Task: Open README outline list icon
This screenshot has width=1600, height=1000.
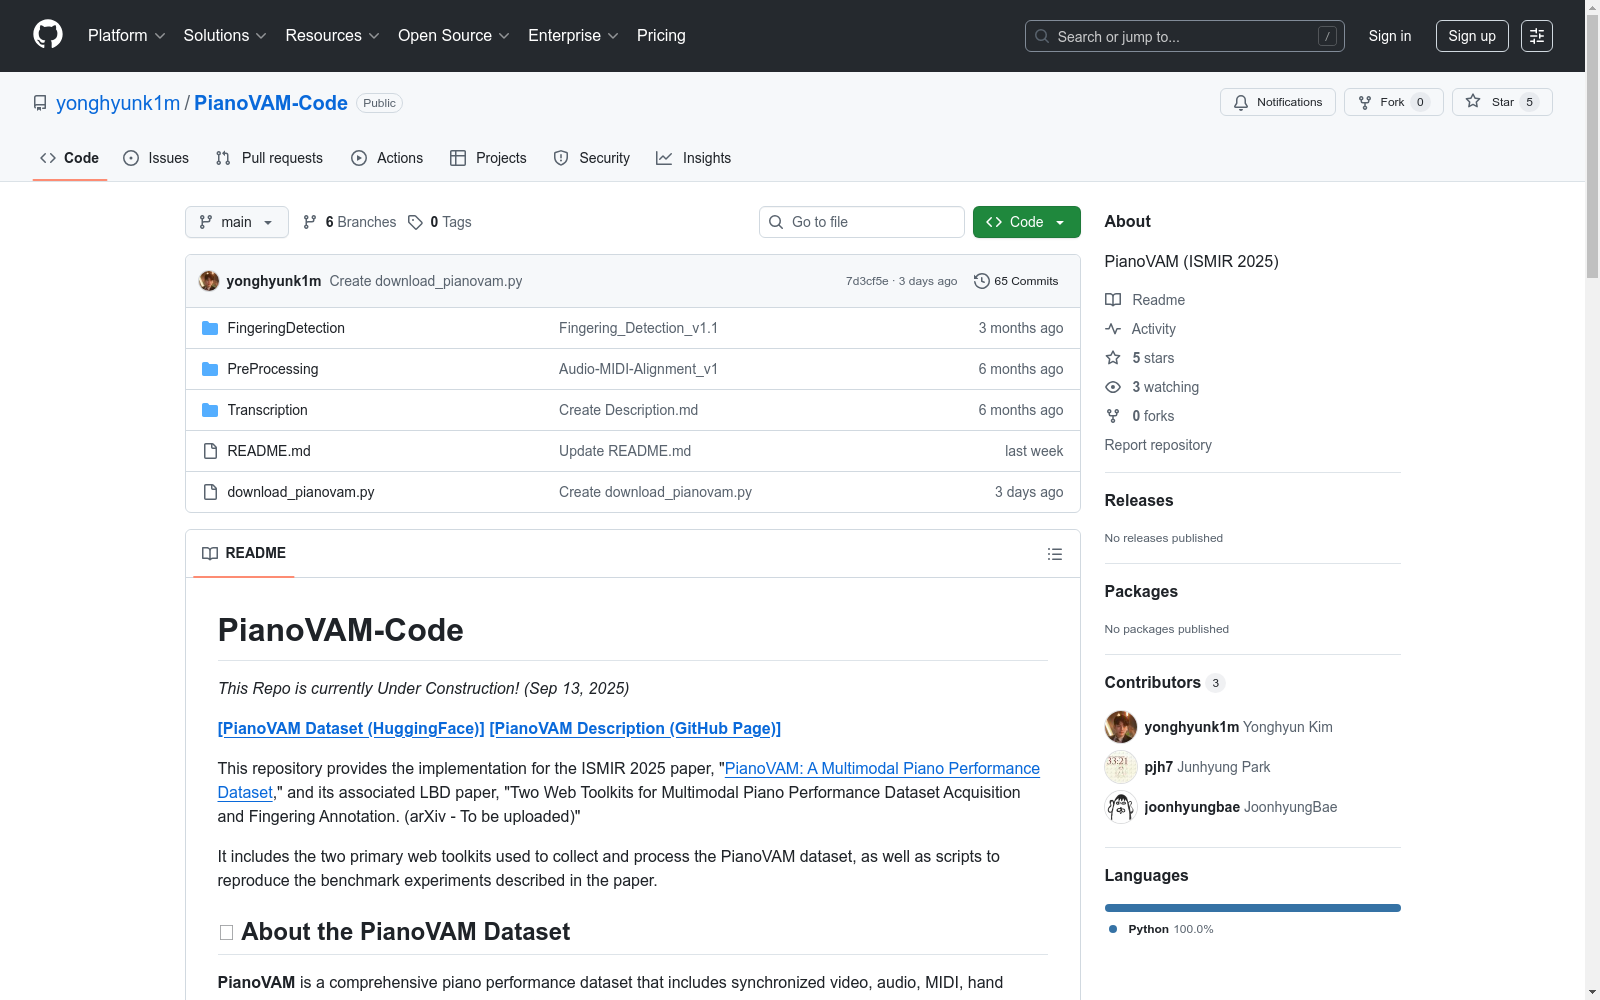Action: coord(1054,554)
